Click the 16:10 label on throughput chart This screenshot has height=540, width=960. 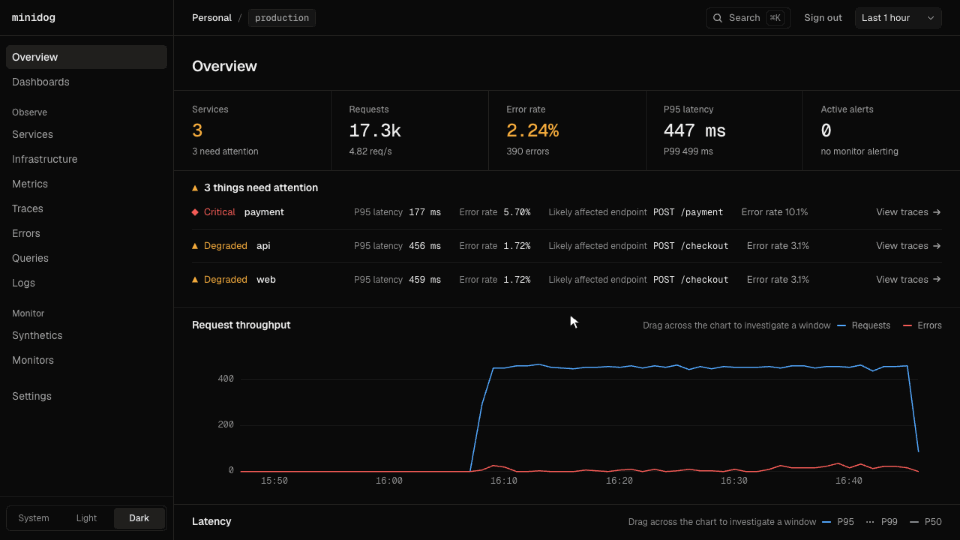click(504, 481)
